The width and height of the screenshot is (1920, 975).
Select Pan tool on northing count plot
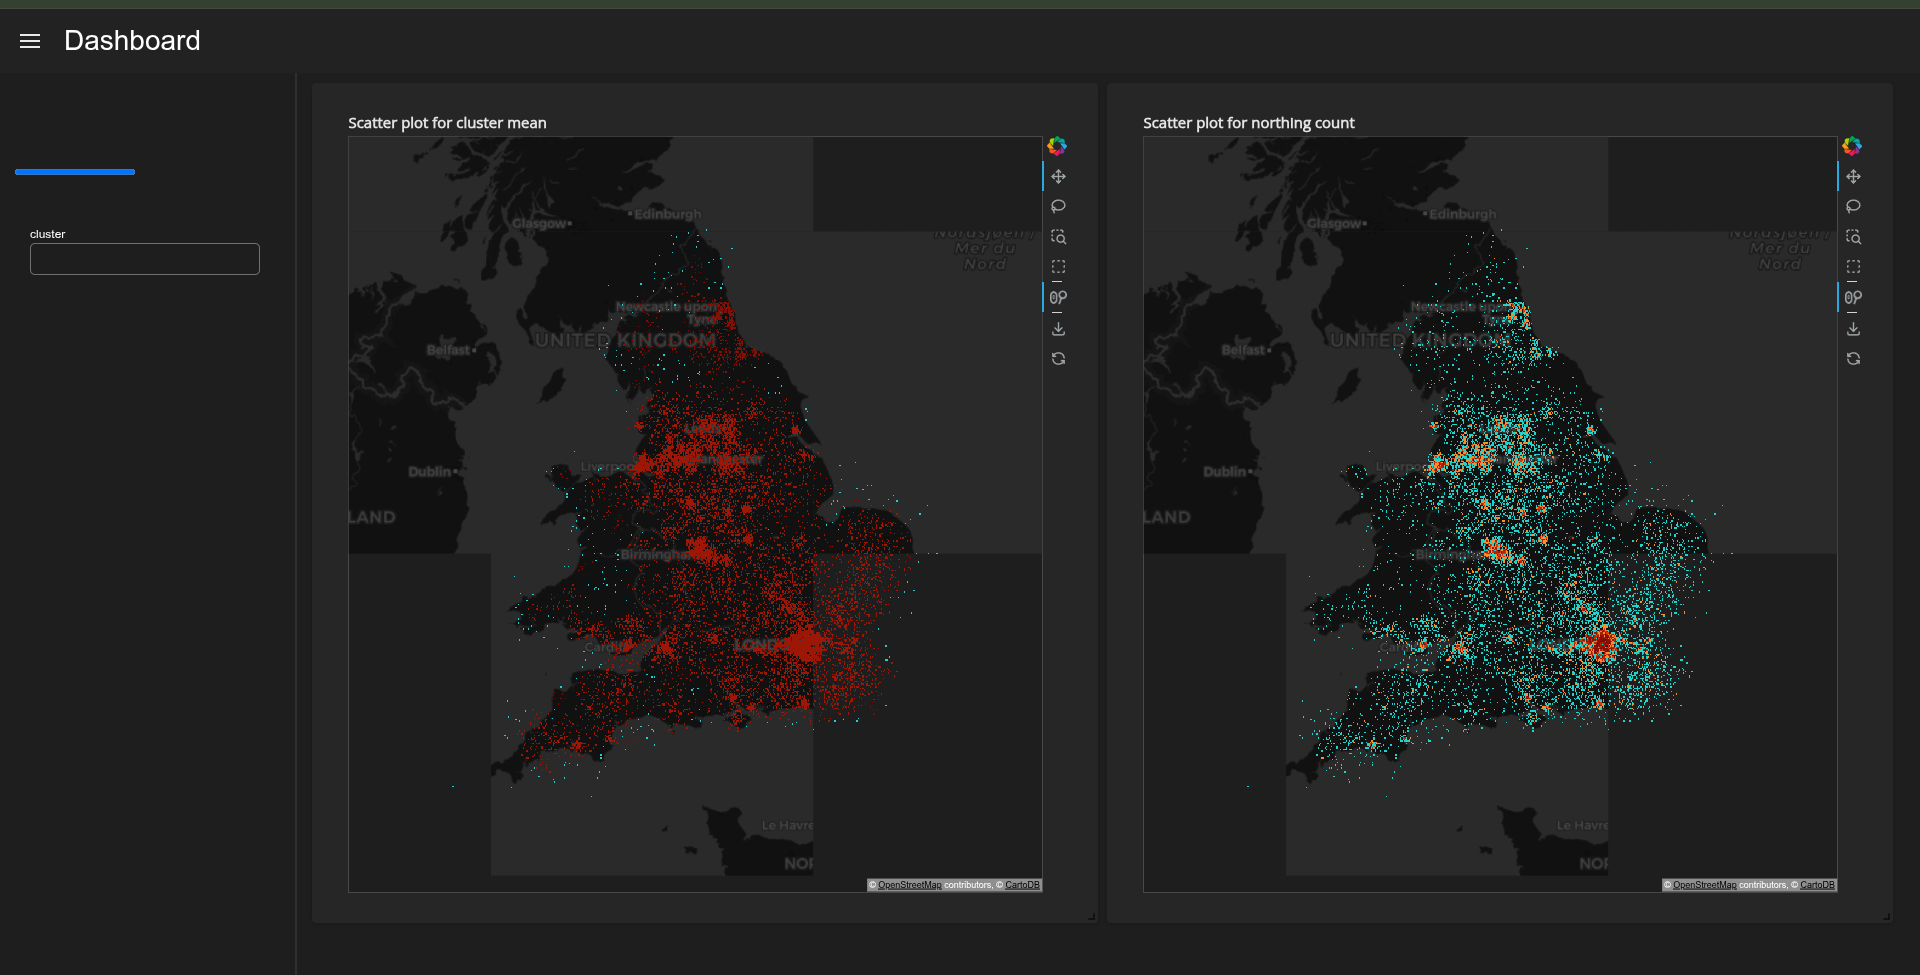(1853, 177)
